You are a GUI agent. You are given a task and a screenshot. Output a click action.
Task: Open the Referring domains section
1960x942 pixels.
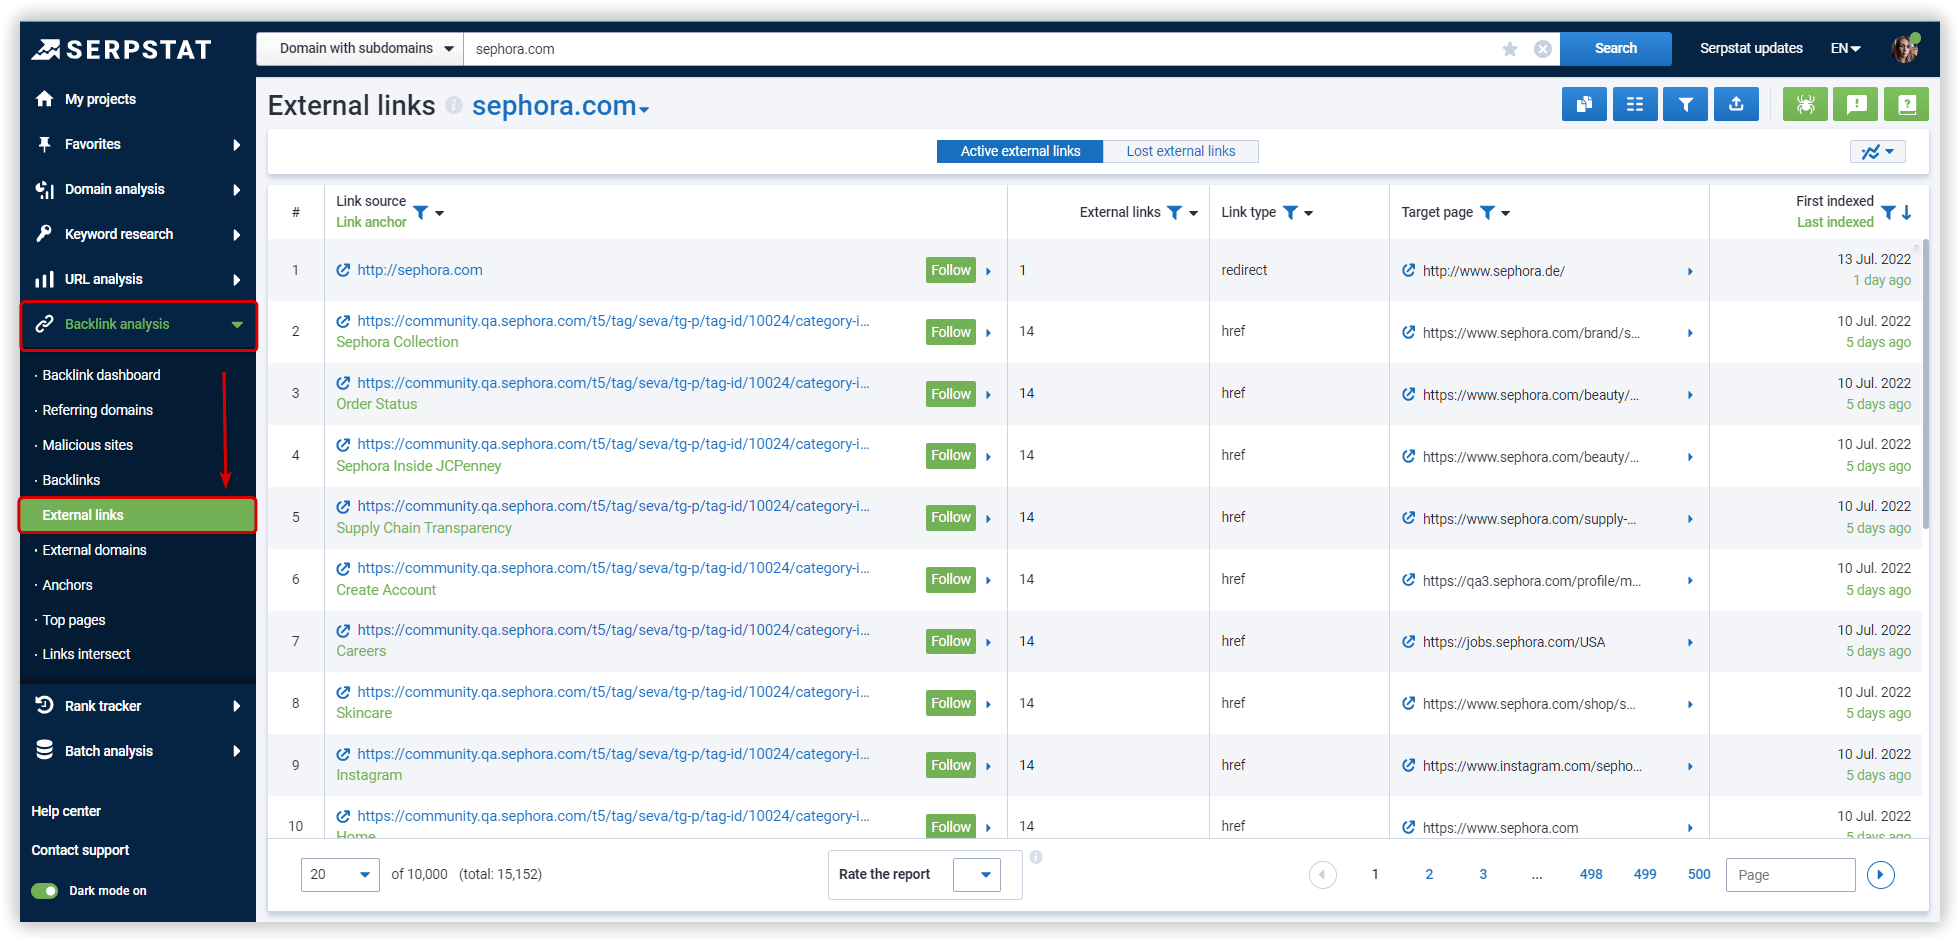(97, 410)
